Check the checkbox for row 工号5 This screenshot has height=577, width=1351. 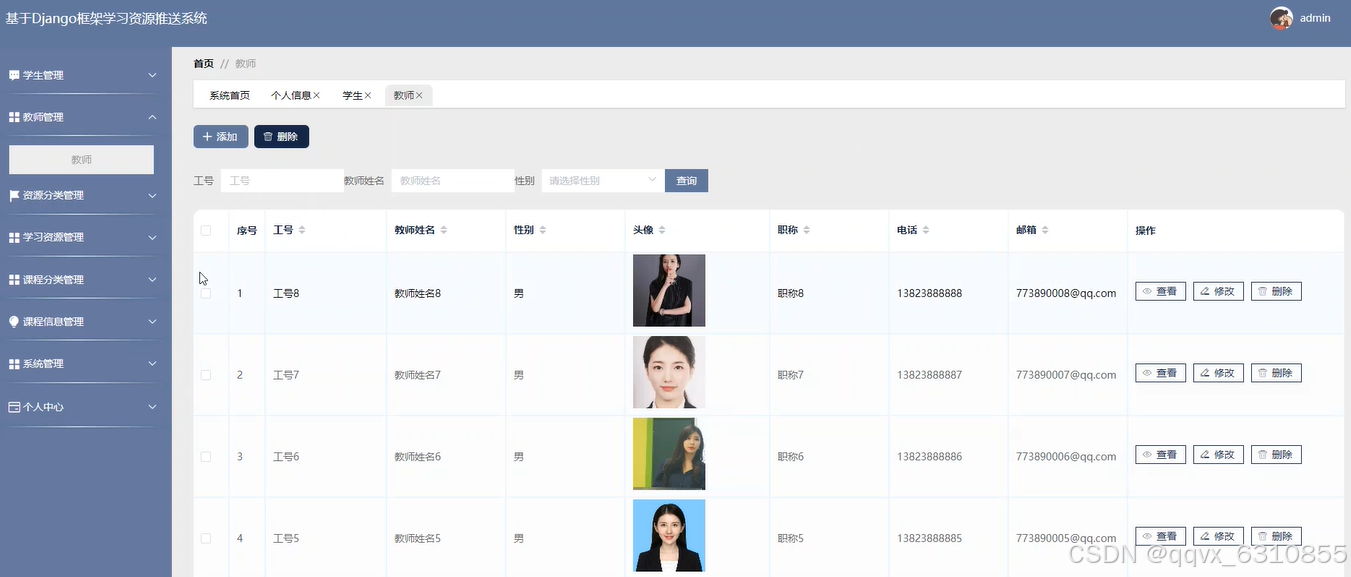pyautogui.click(x=206, y=538)
